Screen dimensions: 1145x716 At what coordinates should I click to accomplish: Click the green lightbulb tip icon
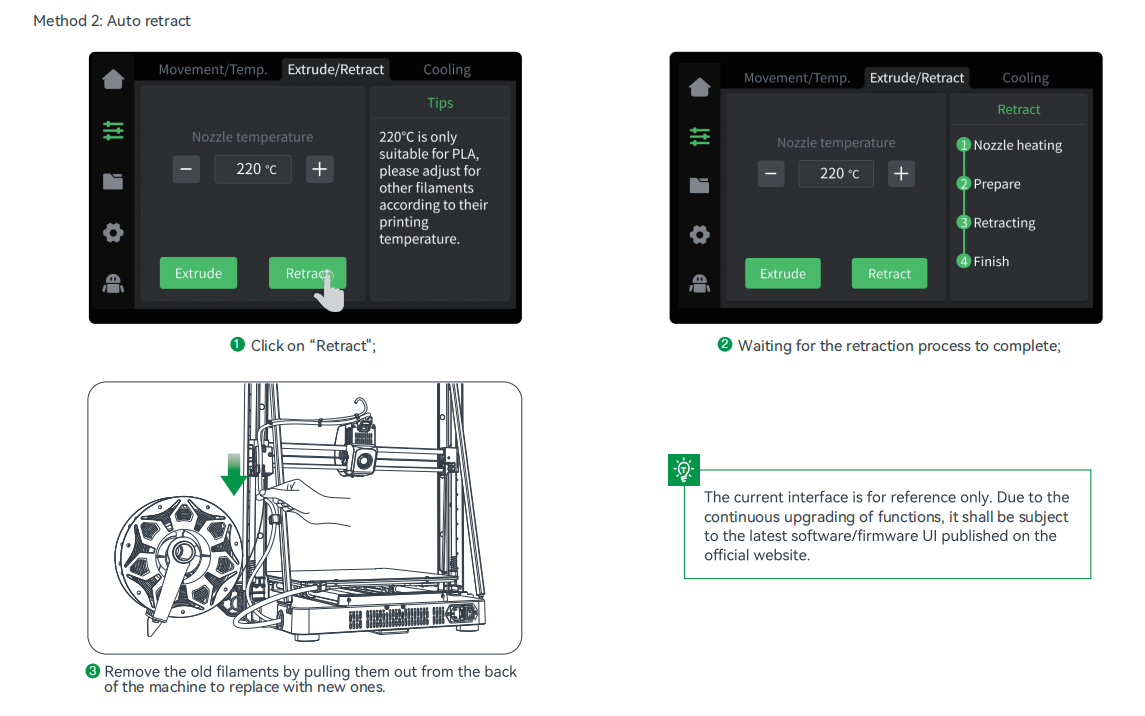pyautogui.click(x=684, y=469)
